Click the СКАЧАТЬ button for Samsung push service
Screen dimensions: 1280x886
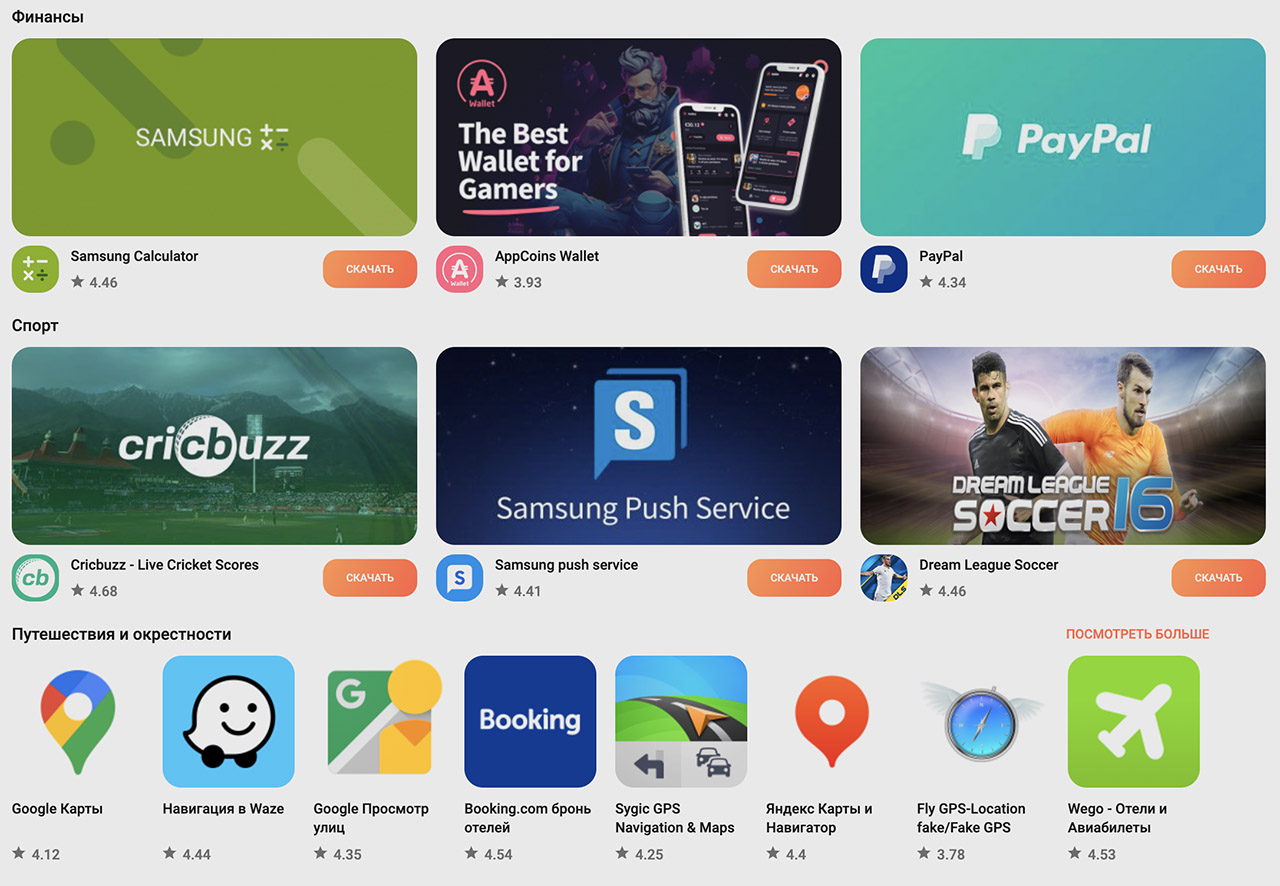(794, 578)
